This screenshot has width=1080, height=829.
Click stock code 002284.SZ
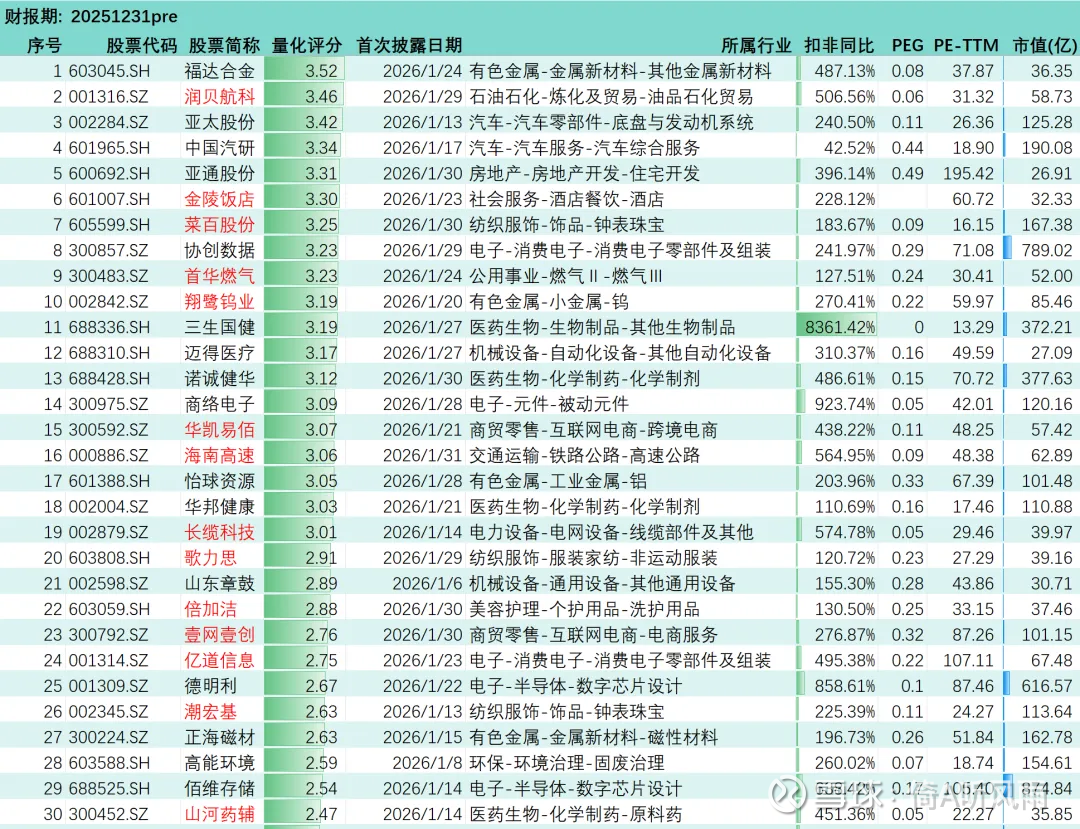point(108,123)
